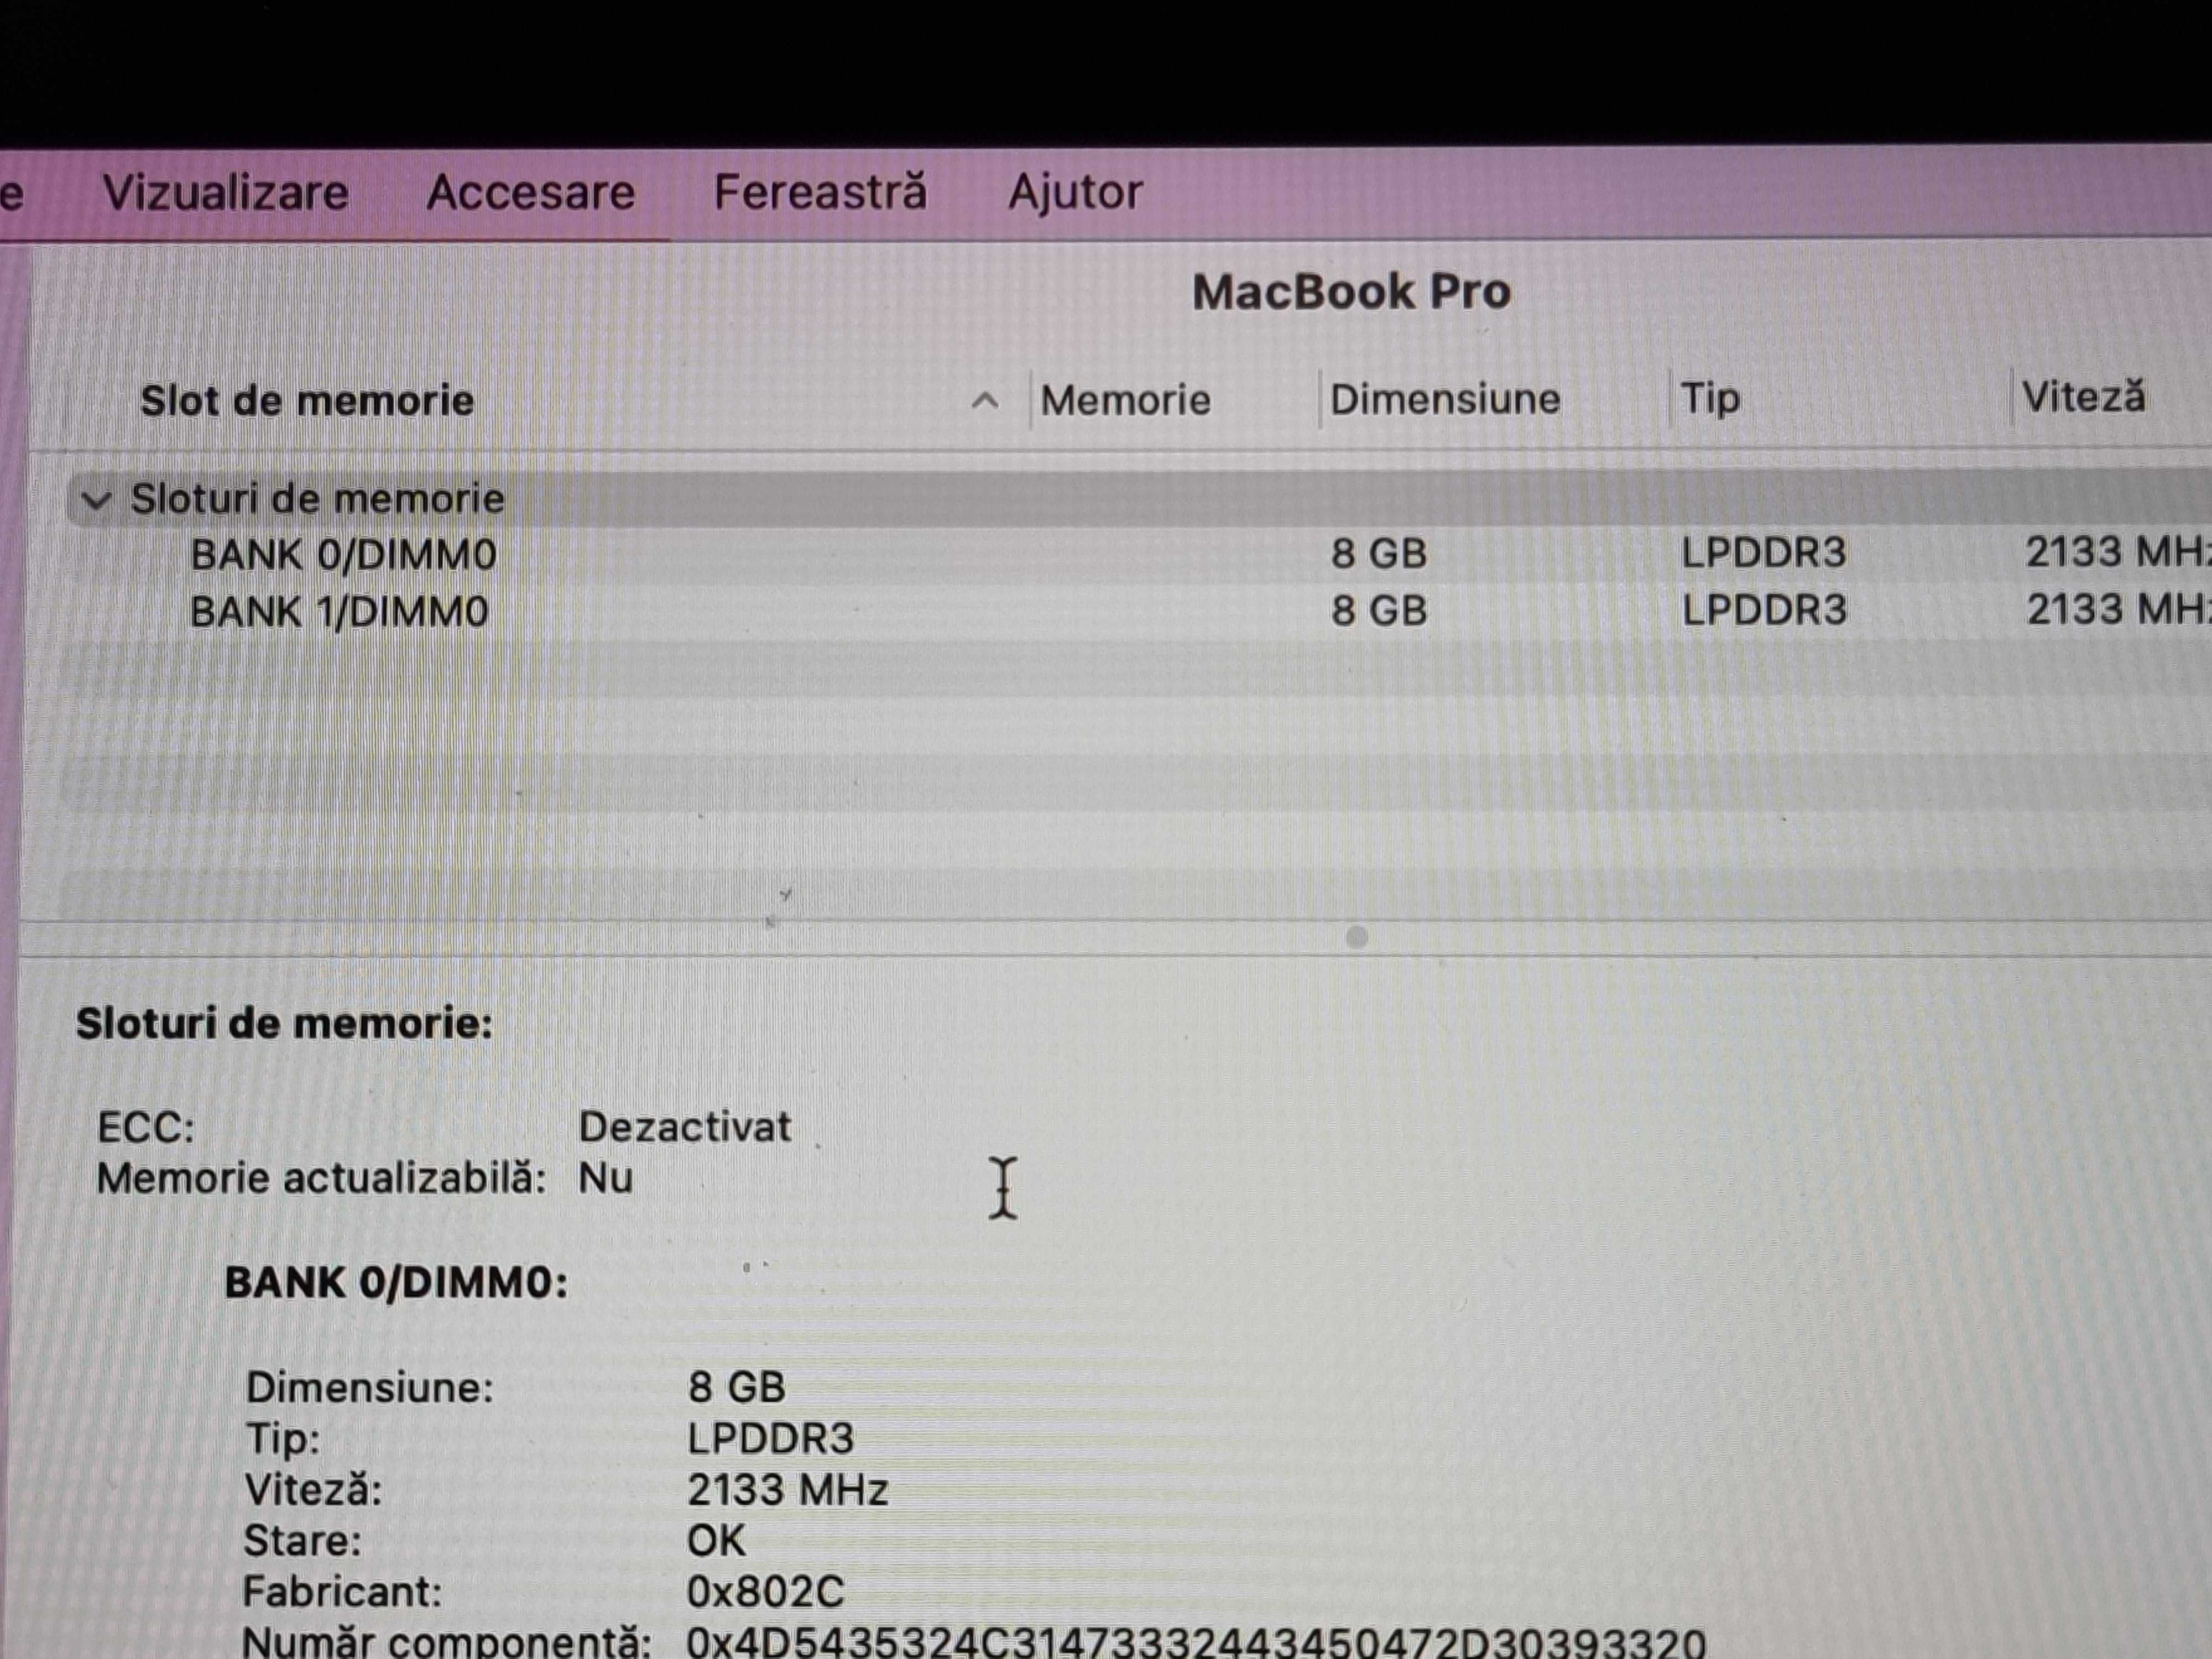Click the Număr componentă hex value
This screenshot has width=2212, height=1659.
tap(1196, 1642)
